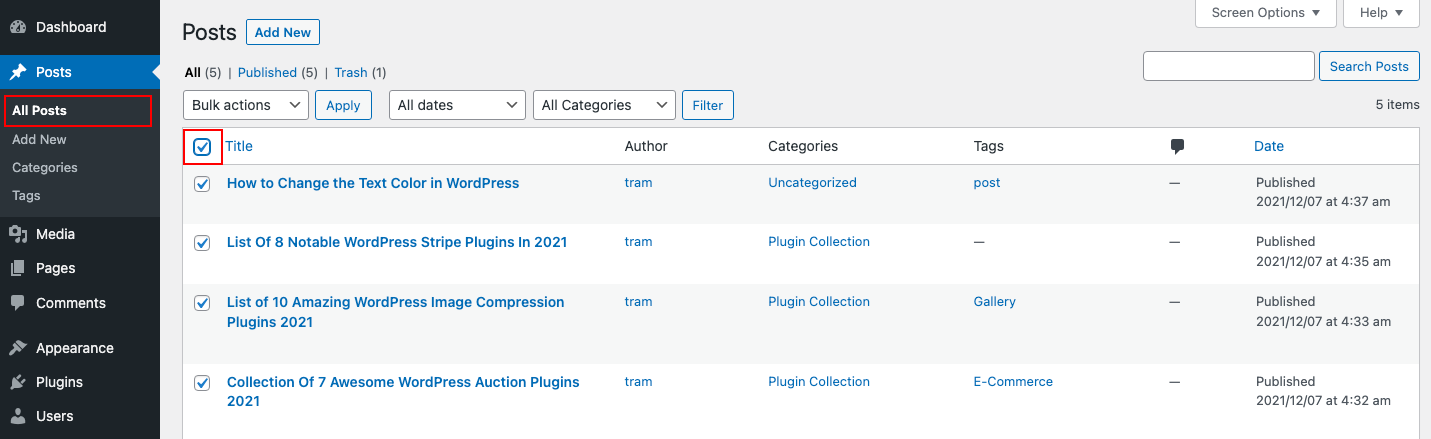
Task: Sort posts by Title column
Action: click(239, 146)
